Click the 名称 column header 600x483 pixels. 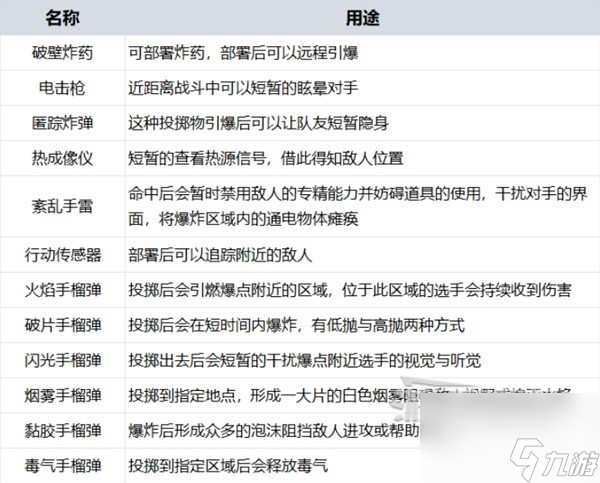(x=62, y=18)
